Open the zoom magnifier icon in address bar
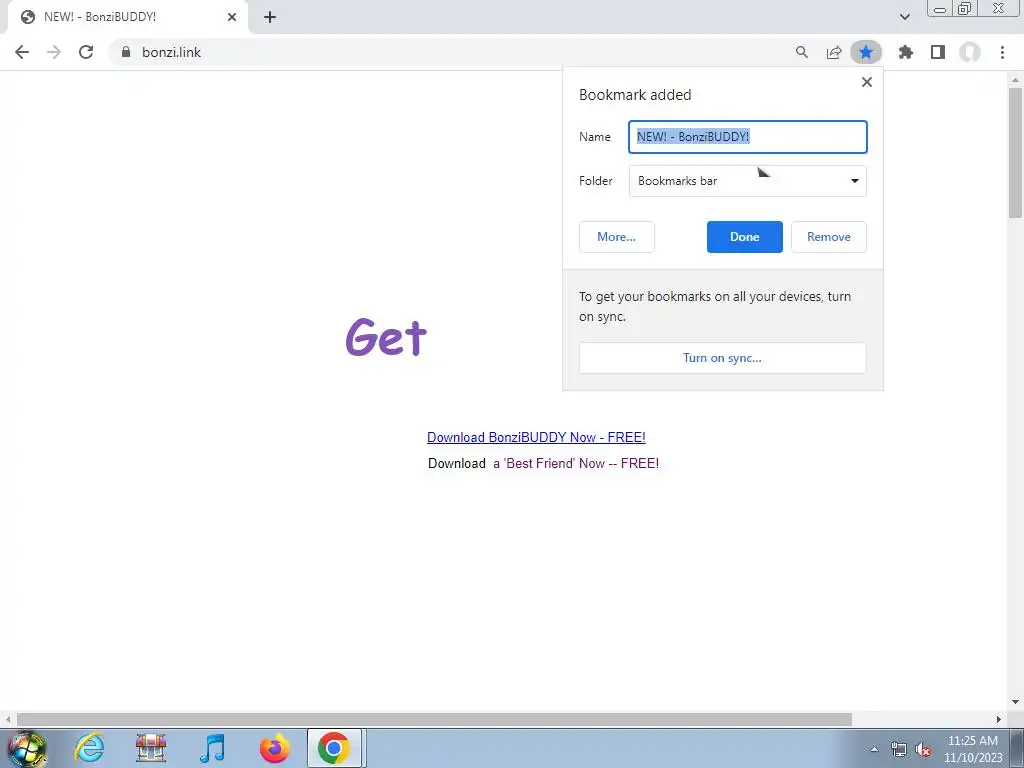 click(x=802, y=52)
